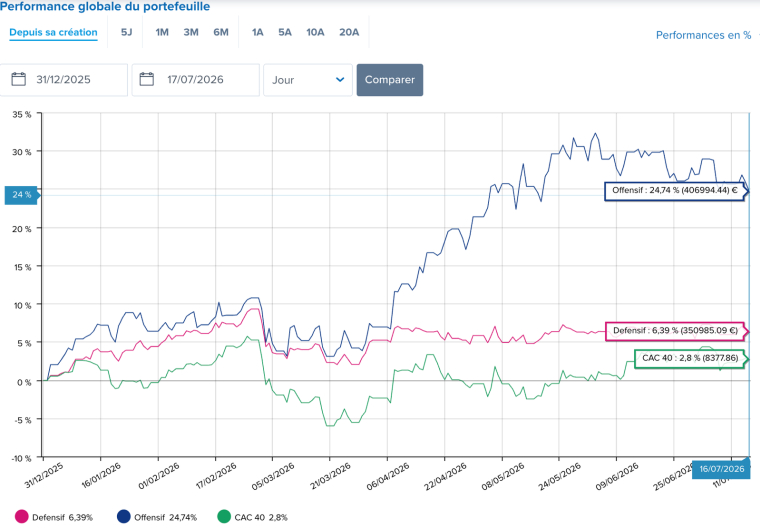Viewport: 760px width, 528px height.
Task: Click the 24/05/2026 x-axis label
Action: pos(559,476)
